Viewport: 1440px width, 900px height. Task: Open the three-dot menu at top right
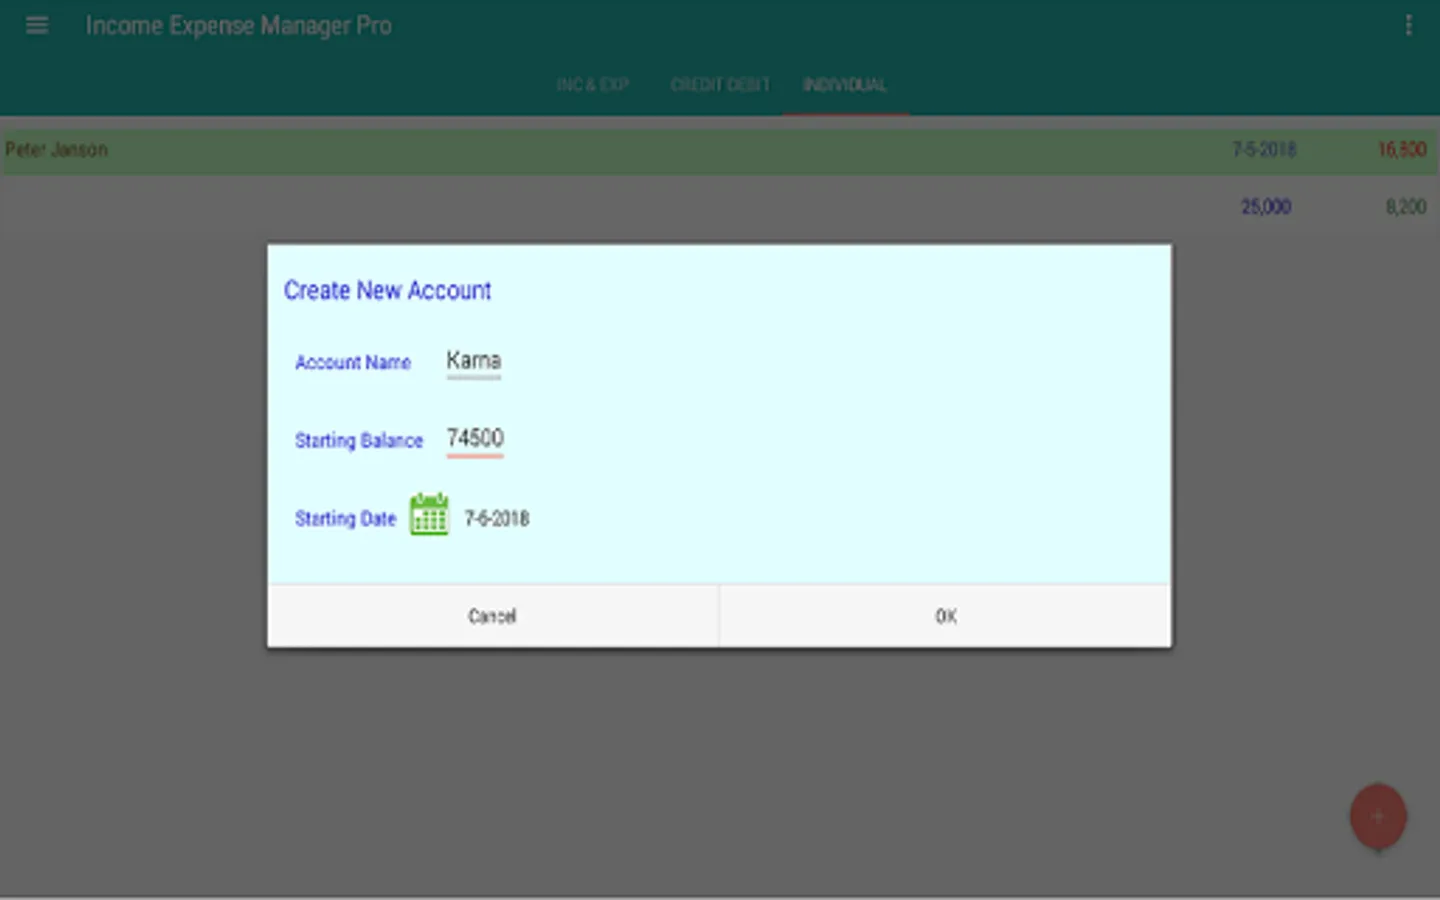pyautogui.click(x=1408, y=25)
